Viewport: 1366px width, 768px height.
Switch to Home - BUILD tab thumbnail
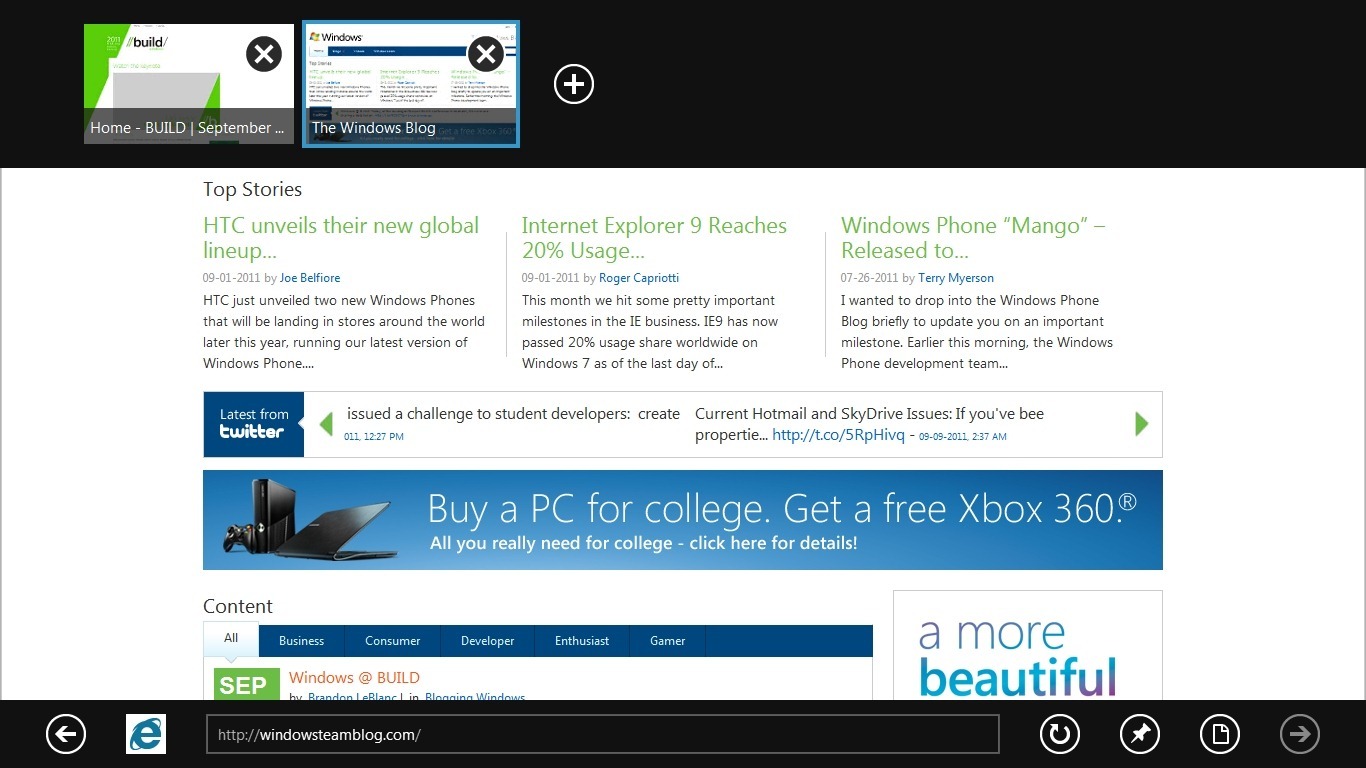[189, 84]
